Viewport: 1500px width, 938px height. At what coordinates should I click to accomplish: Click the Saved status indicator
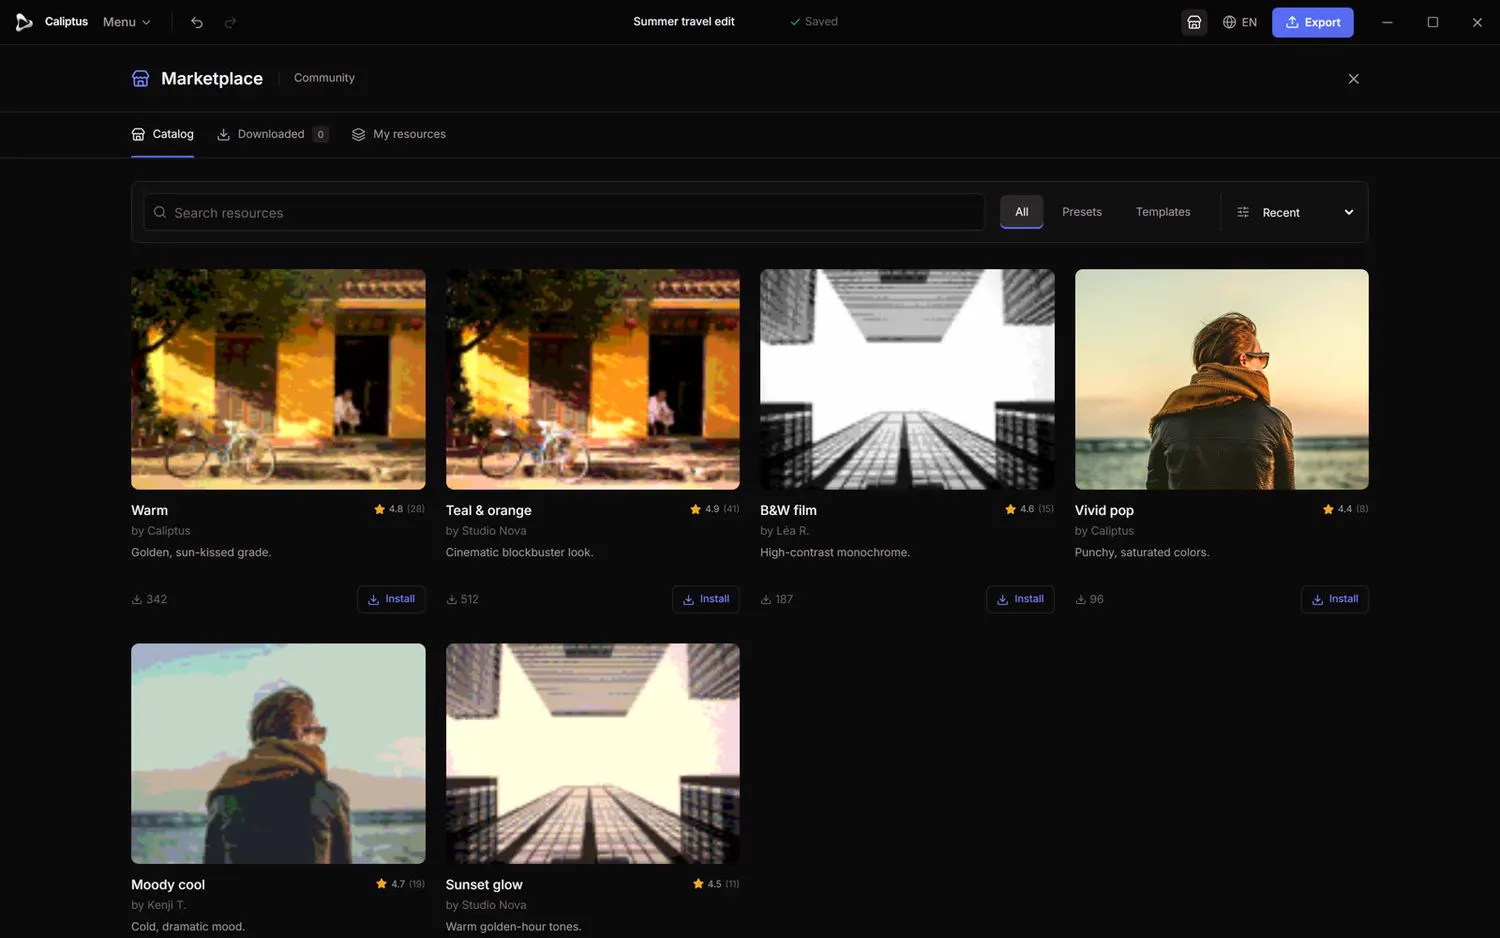point(814,22)
